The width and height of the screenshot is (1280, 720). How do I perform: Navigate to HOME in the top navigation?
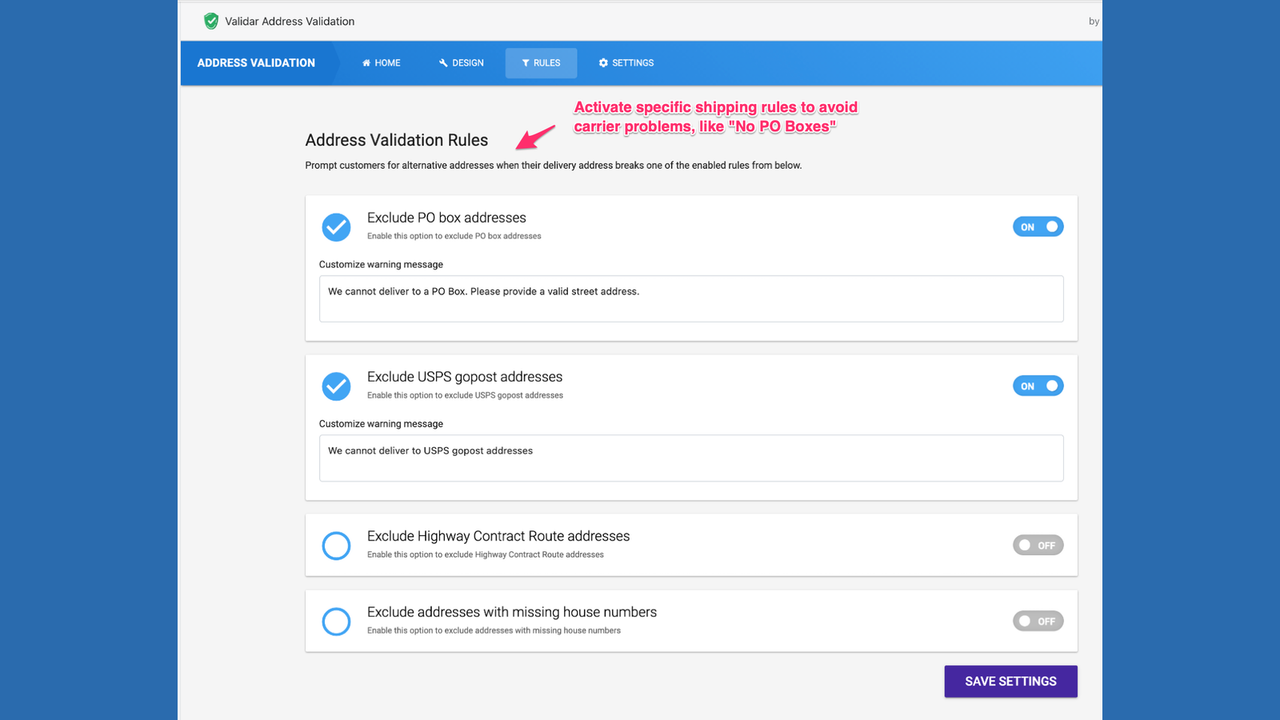(381, 62)
